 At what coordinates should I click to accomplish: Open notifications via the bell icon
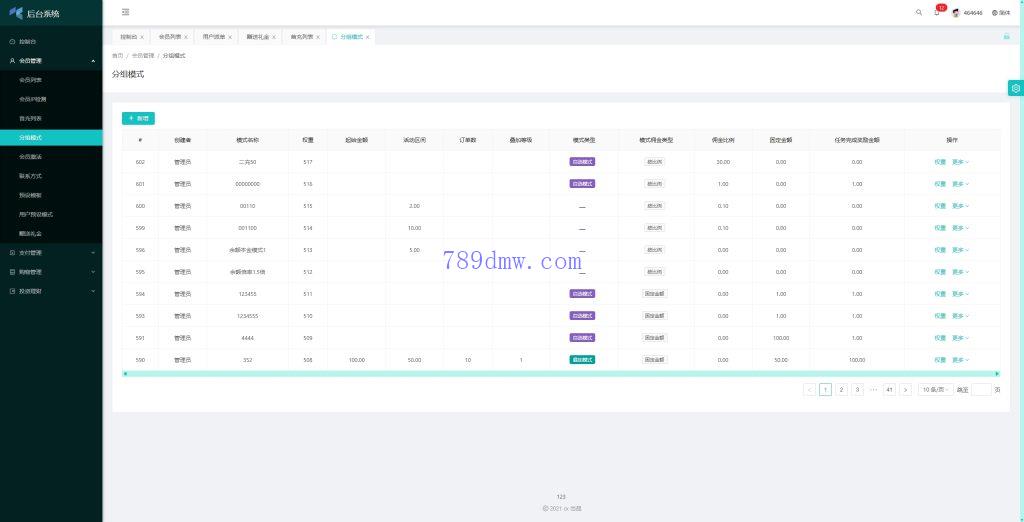pyautogui.click(x=937, y=12)
